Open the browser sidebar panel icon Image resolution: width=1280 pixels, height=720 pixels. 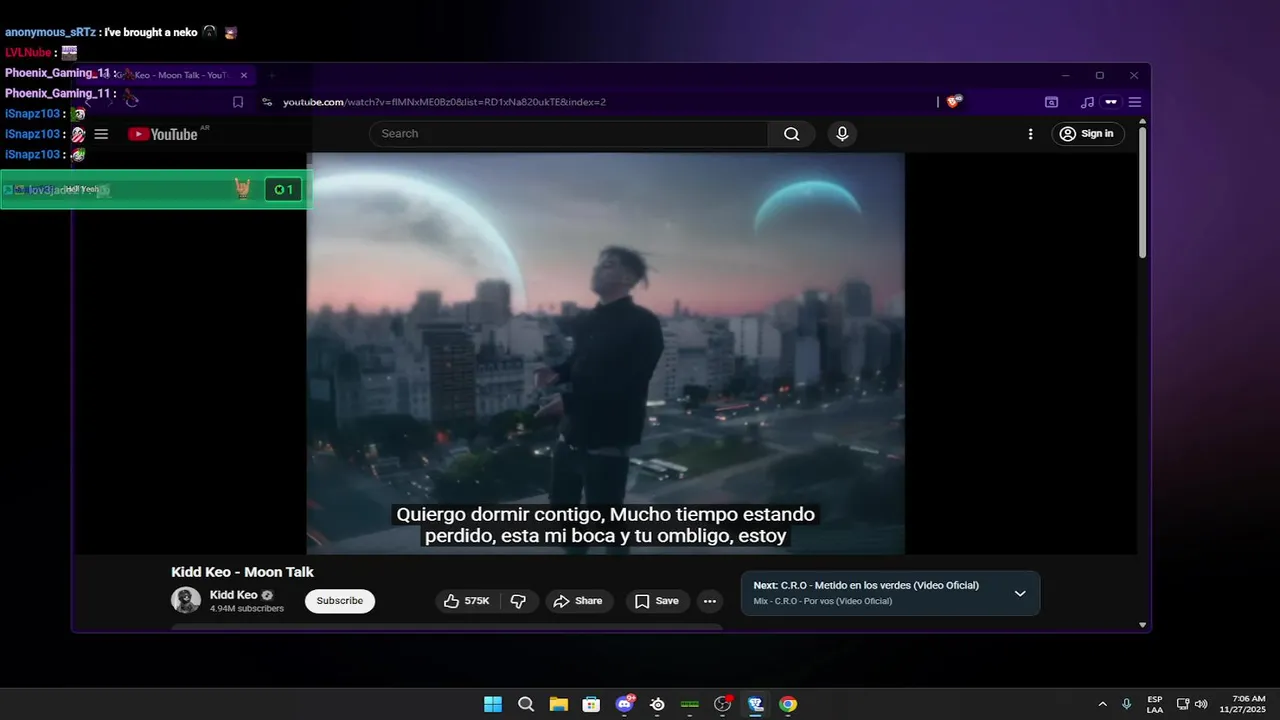pos(1051,102)
